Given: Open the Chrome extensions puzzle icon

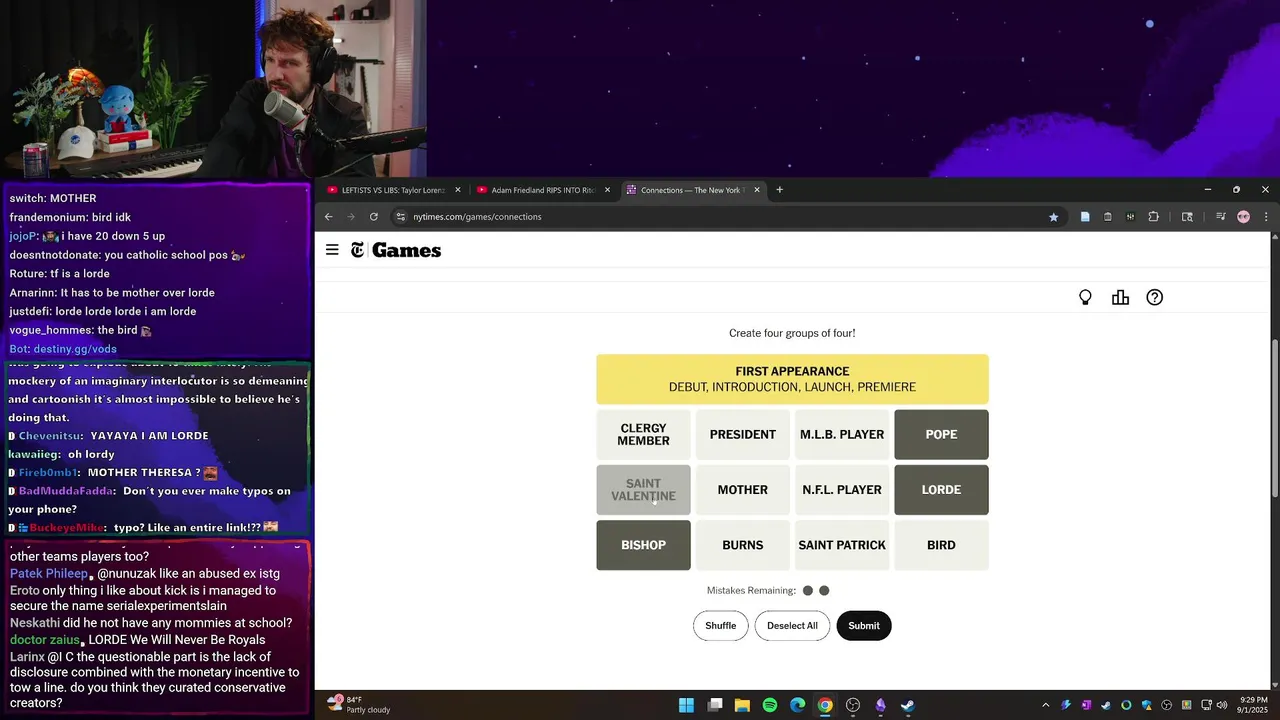Looking at the screenshot, I should point(1153,216).
